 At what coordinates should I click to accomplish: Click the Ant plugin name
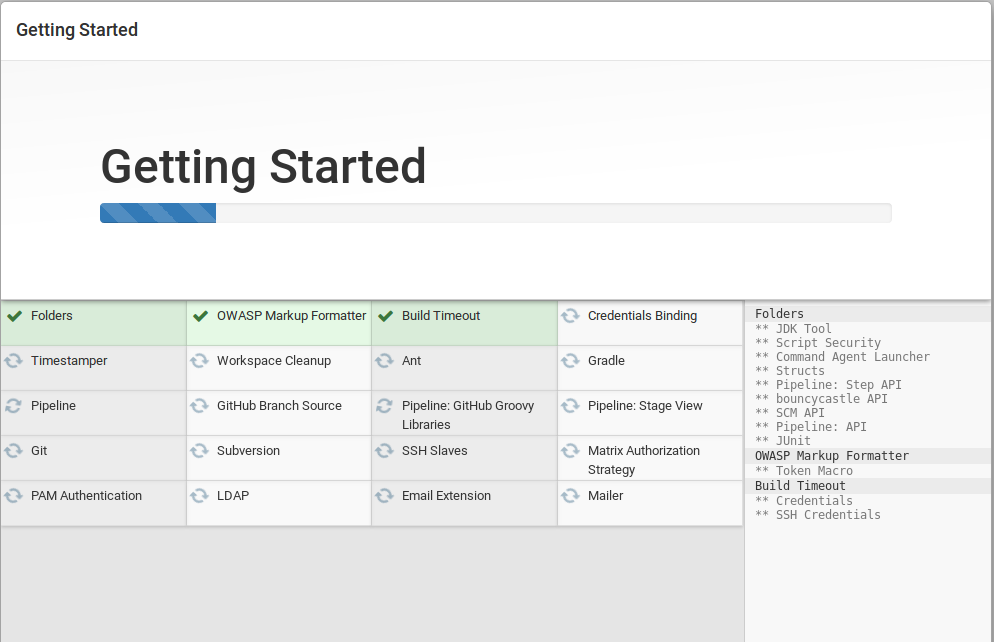click(411, 361)
